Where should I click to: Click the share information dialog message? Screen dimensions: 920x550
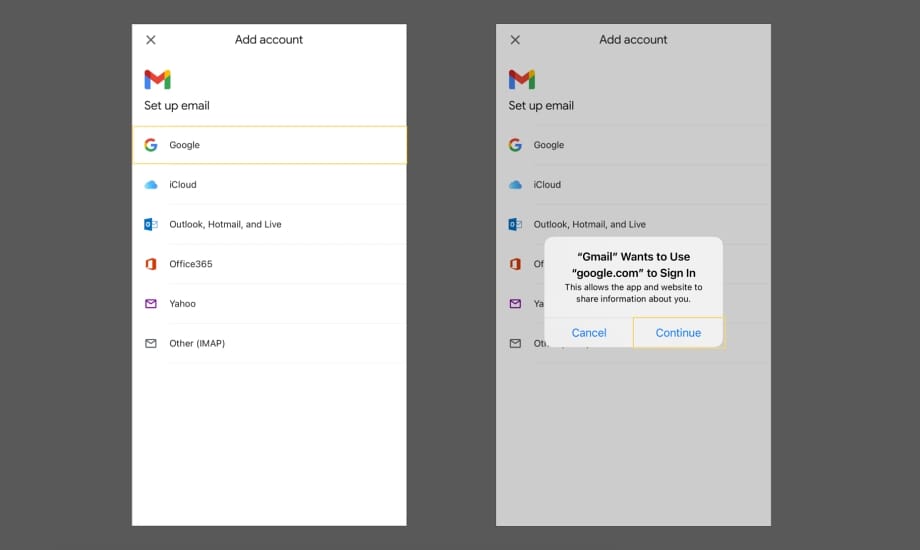(634, 293)
